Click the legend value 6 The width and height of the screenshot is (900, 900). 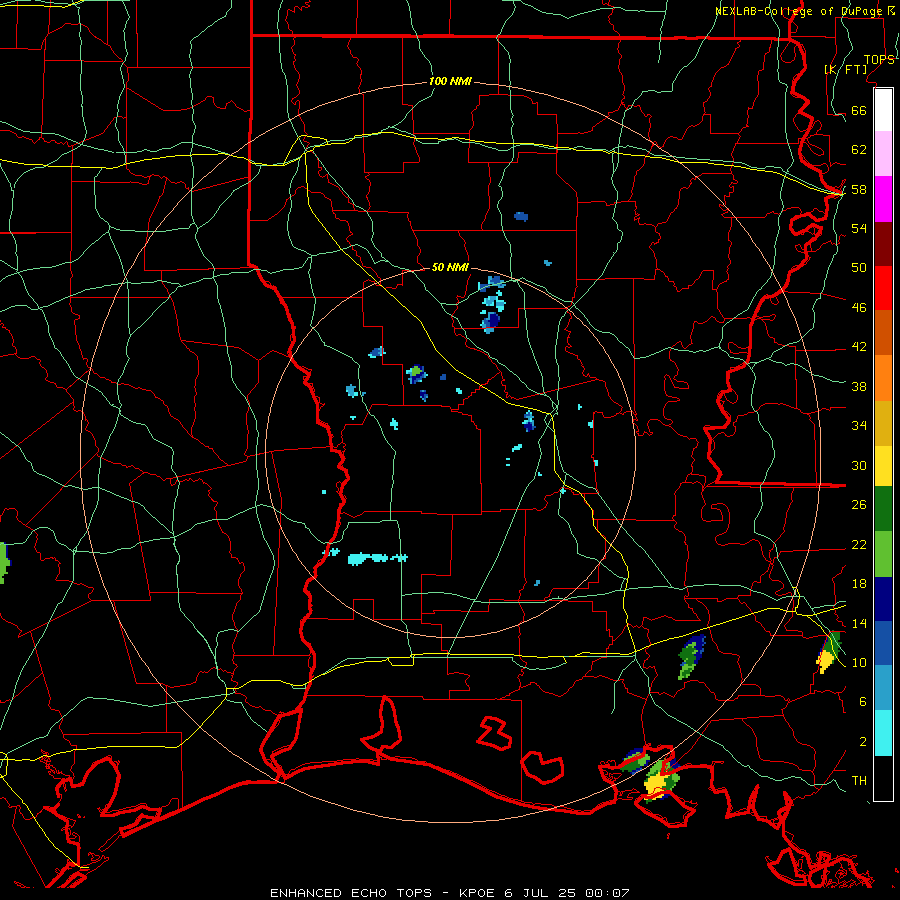point(862,701)
